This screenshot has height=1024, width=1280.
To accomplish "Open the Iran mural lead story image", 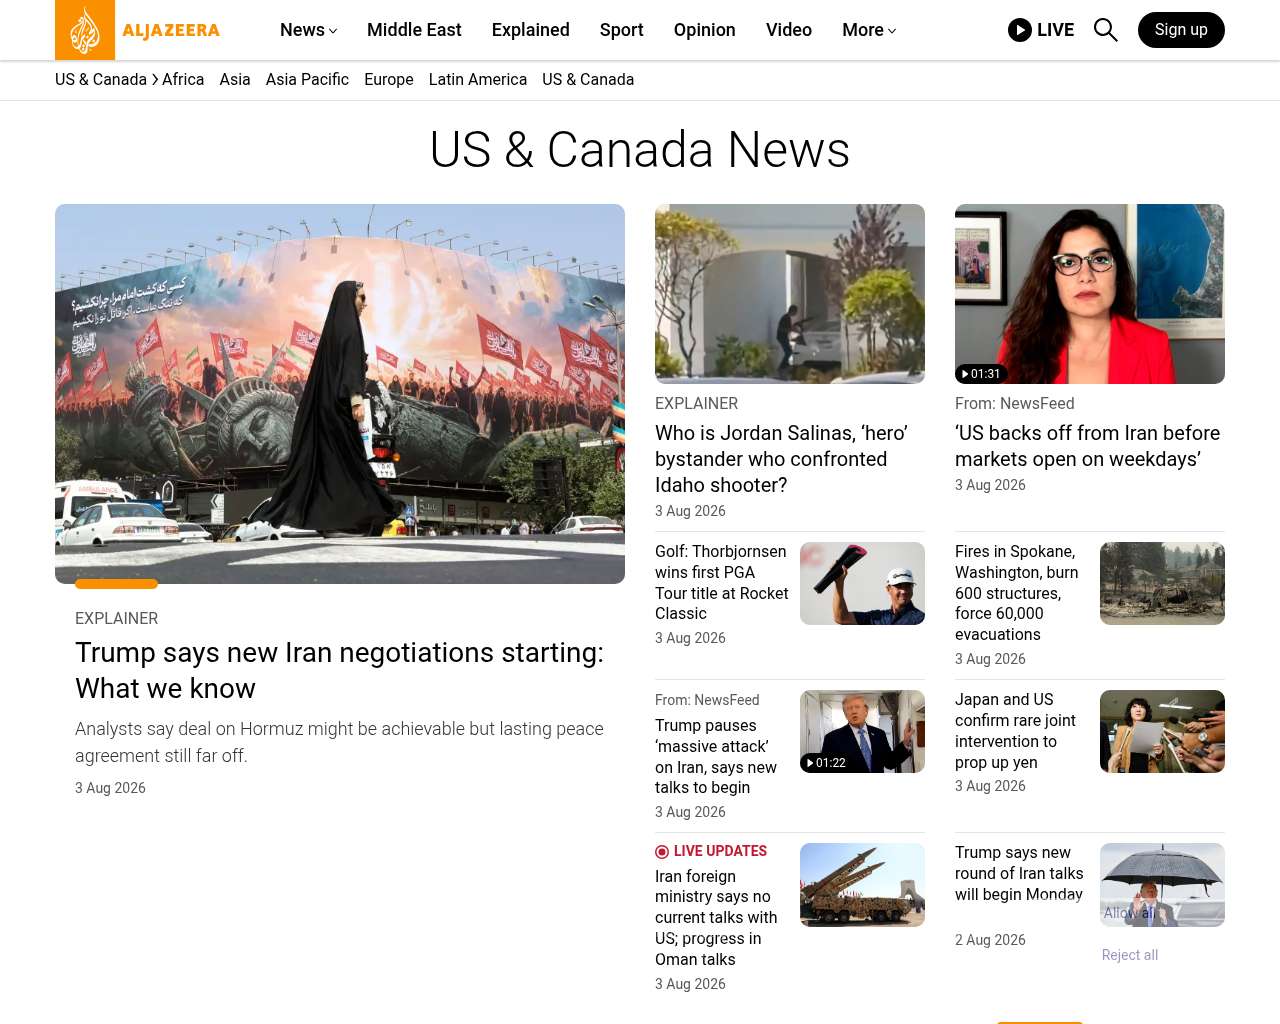I will pyautogui.click(x=340, y=394).
